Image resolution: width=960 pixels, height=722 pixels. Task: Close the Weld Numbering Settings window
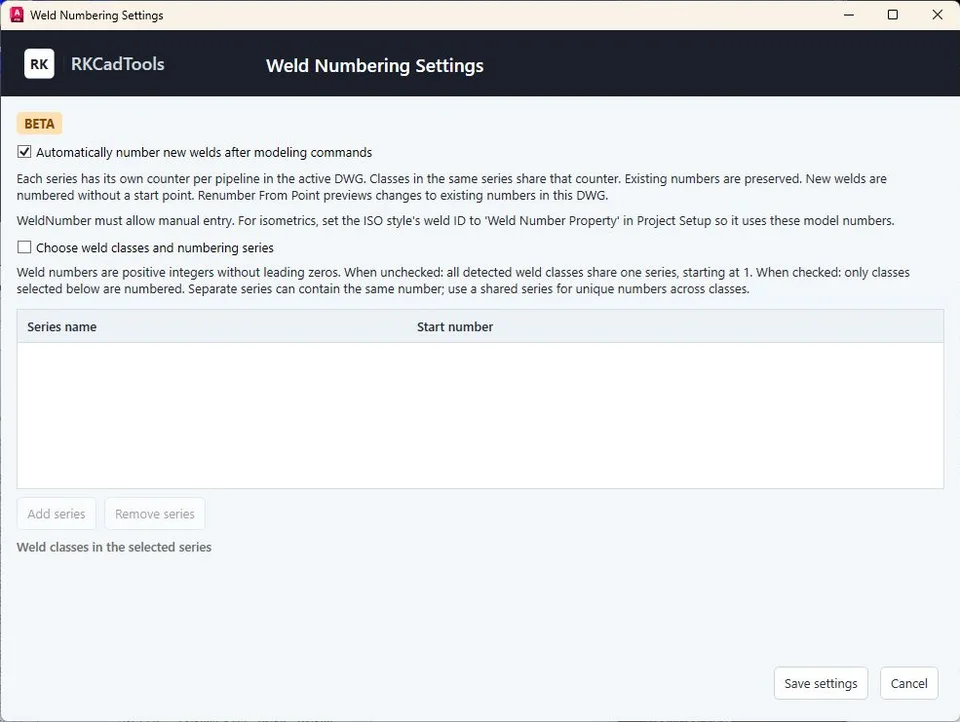point(937,15)
